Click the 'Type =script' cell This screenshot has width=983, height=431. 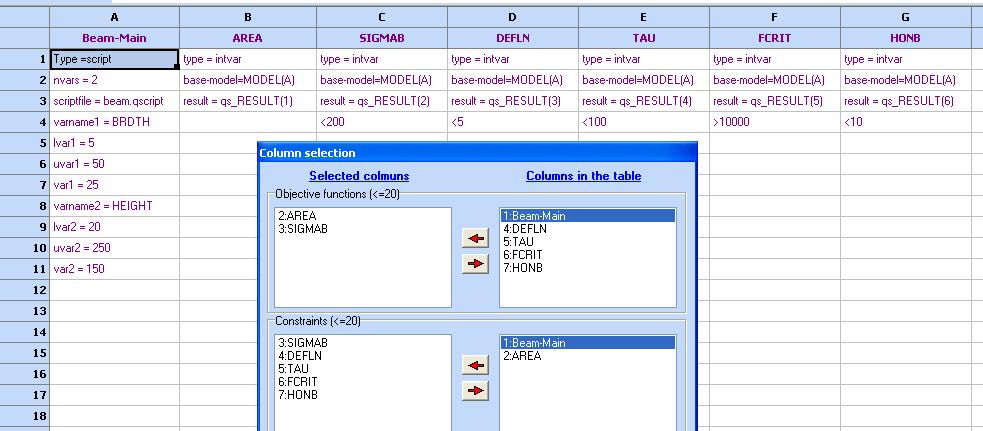114,59
